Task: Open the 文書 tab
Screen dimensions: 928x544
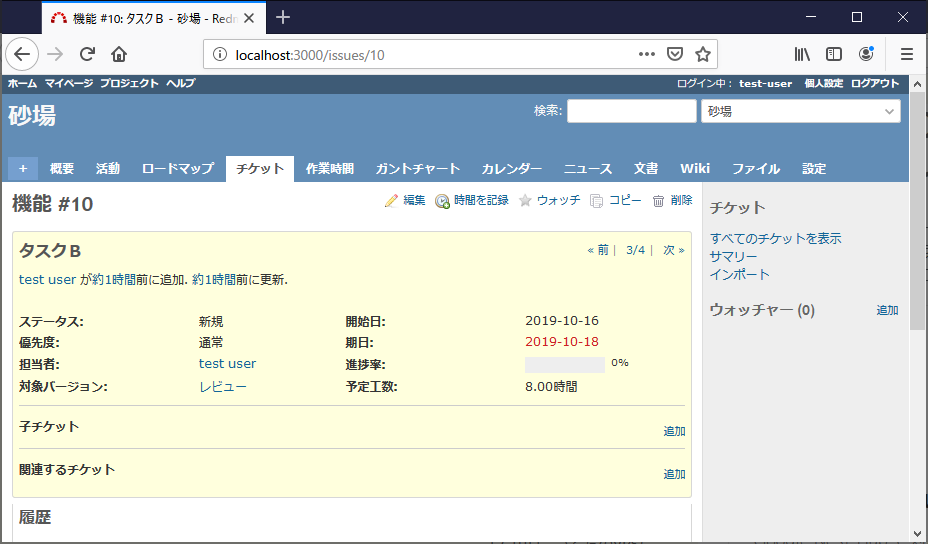Action: coord(646,169)
